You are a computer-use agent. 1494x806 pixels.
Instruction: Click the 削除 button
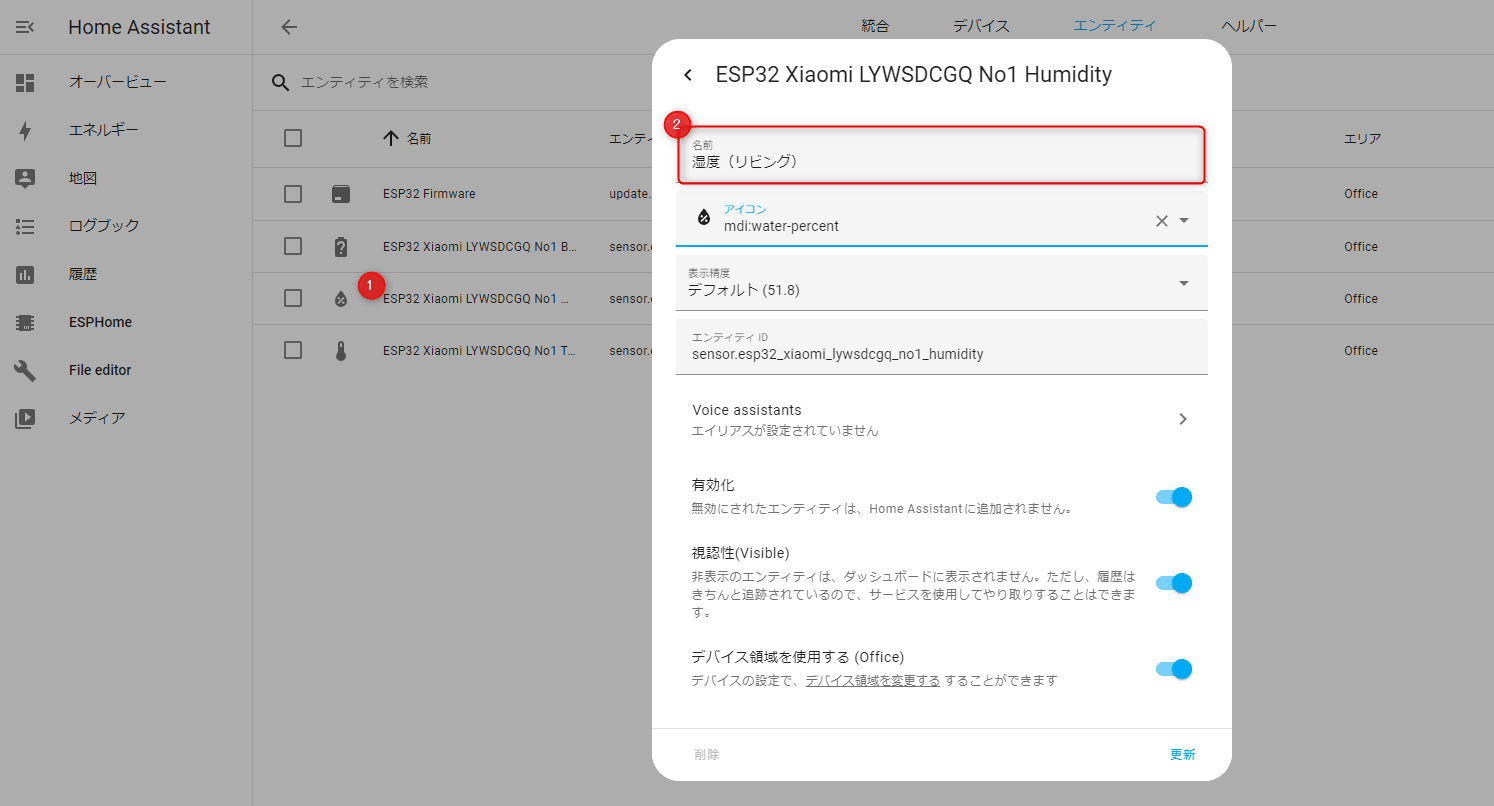(707, 755)
